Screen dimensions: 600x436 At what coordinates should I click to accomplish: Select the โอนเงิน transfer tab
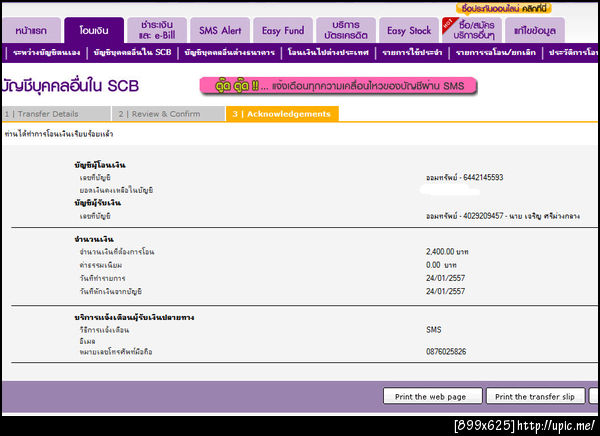point(94,30)
